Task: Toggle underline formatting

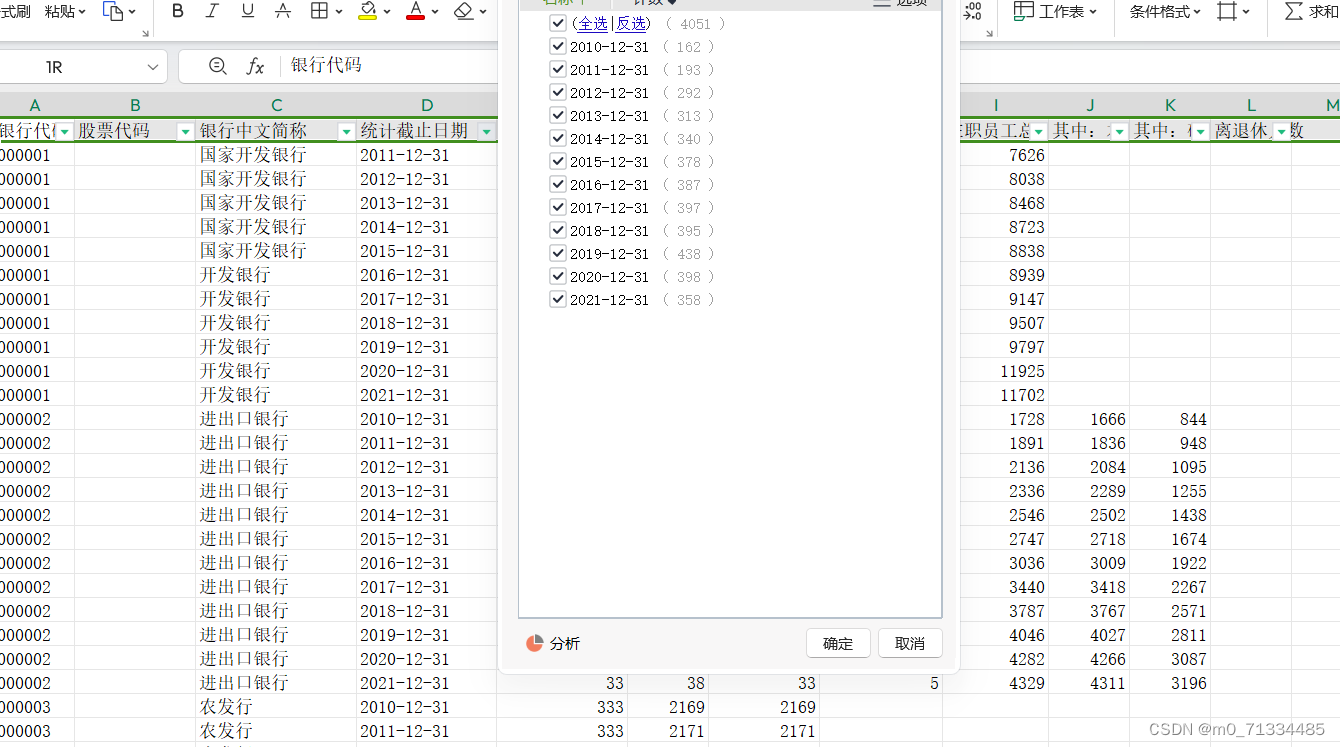Action: [x=247, y=11]
